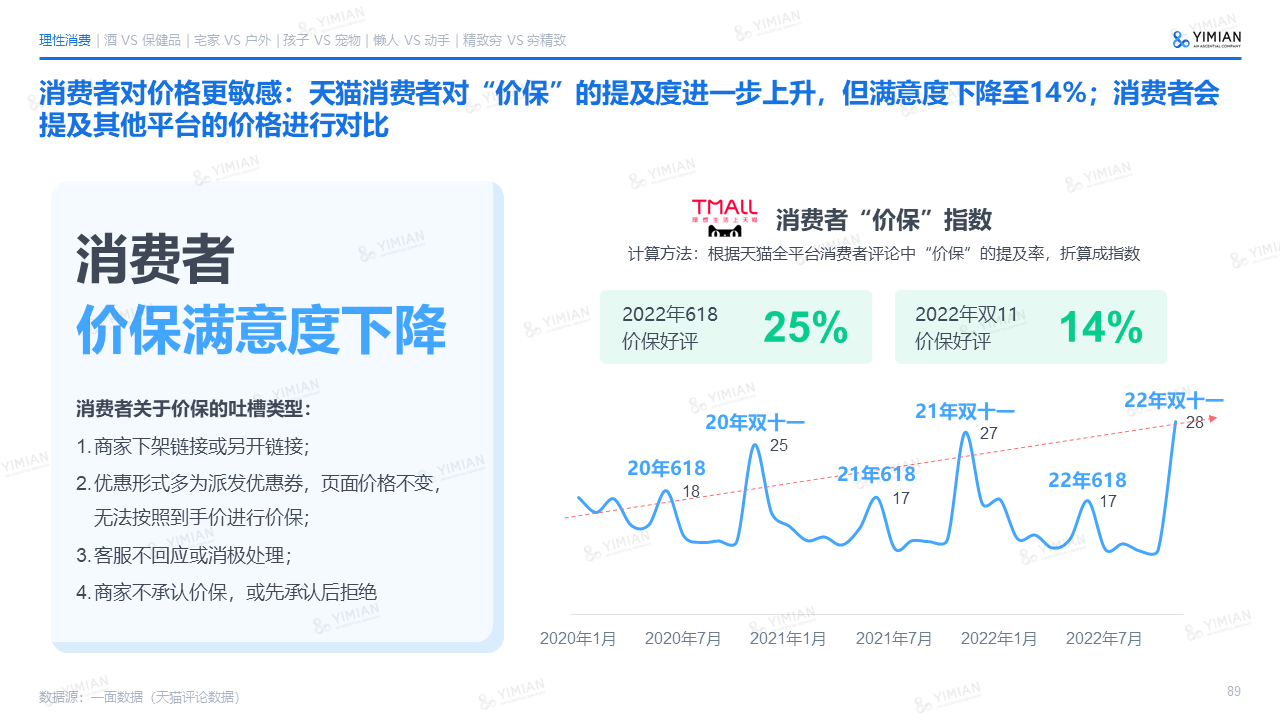This screenshot has height=720, width=1280.
Task: Select the 精致穷 VS 穷精致 navigation item
Action: pyautogui.click(x=514, y=41)
